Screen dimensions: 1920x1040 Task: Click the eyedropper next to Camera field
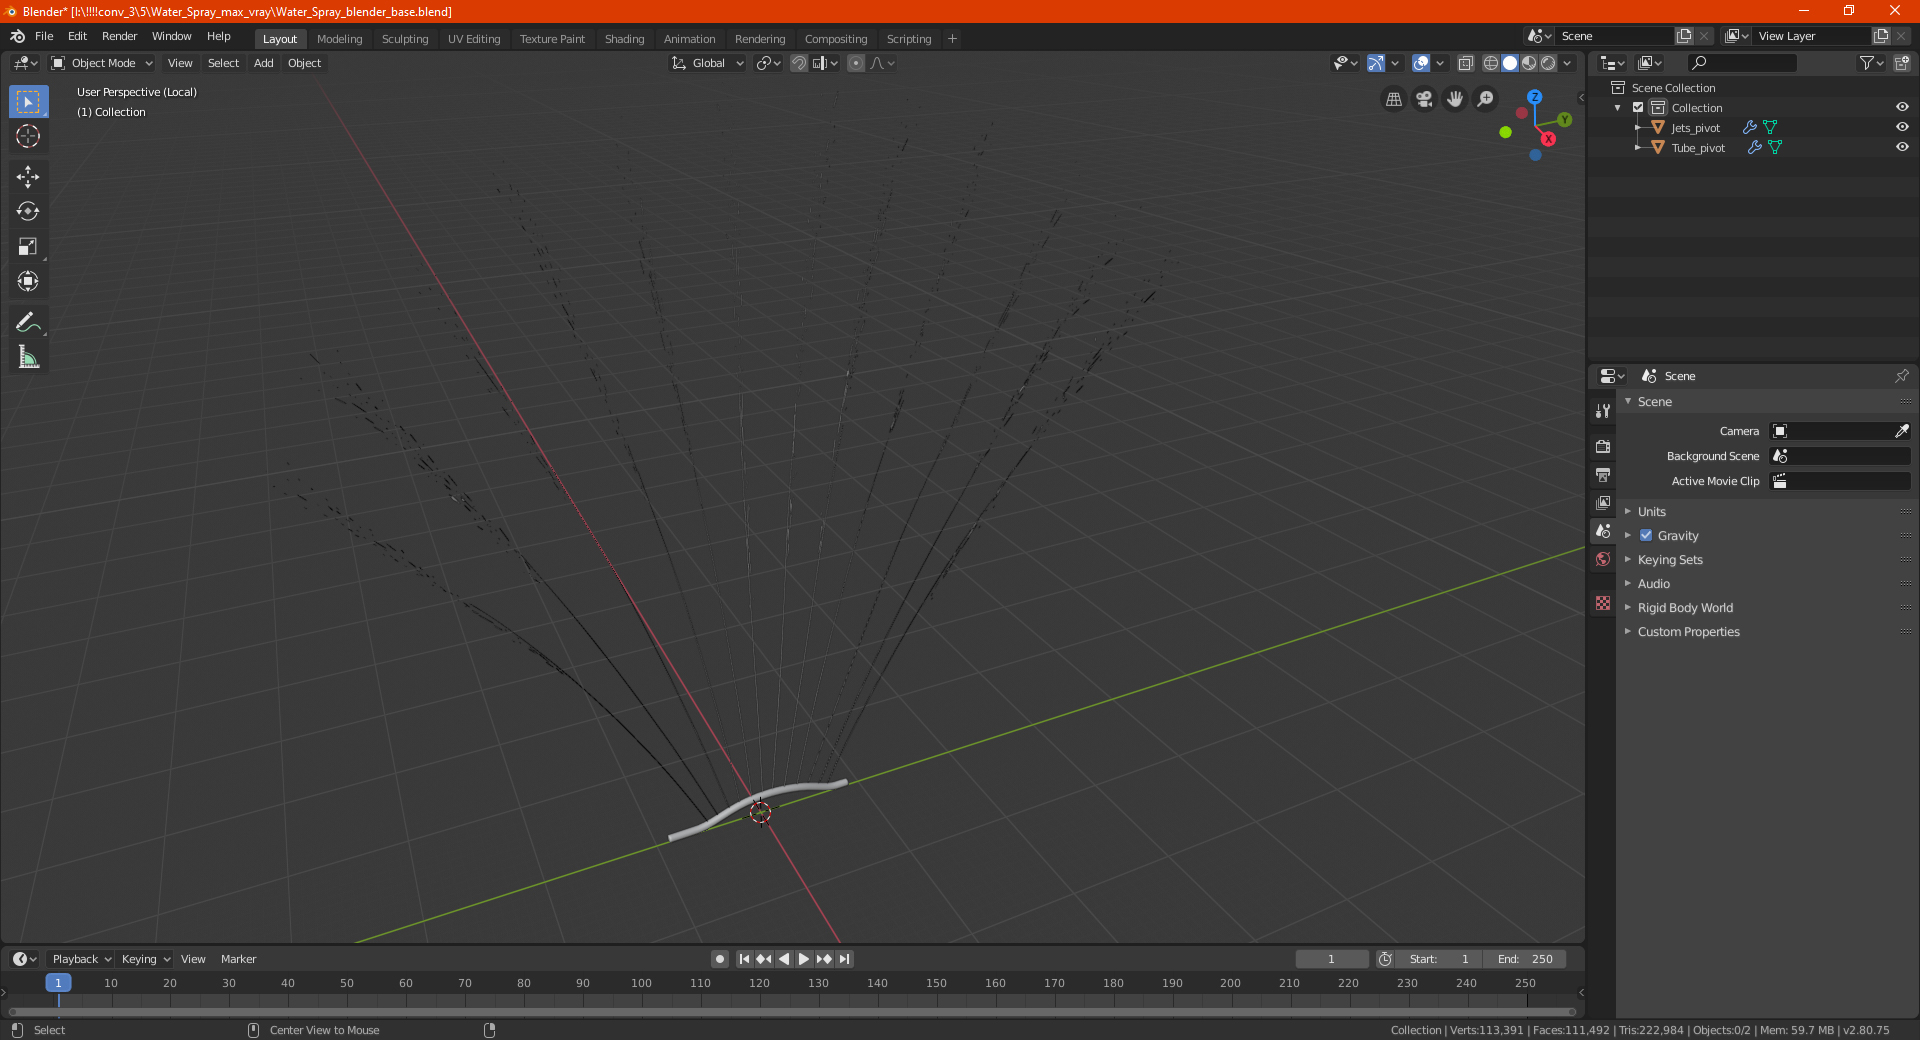[1901, 431]
